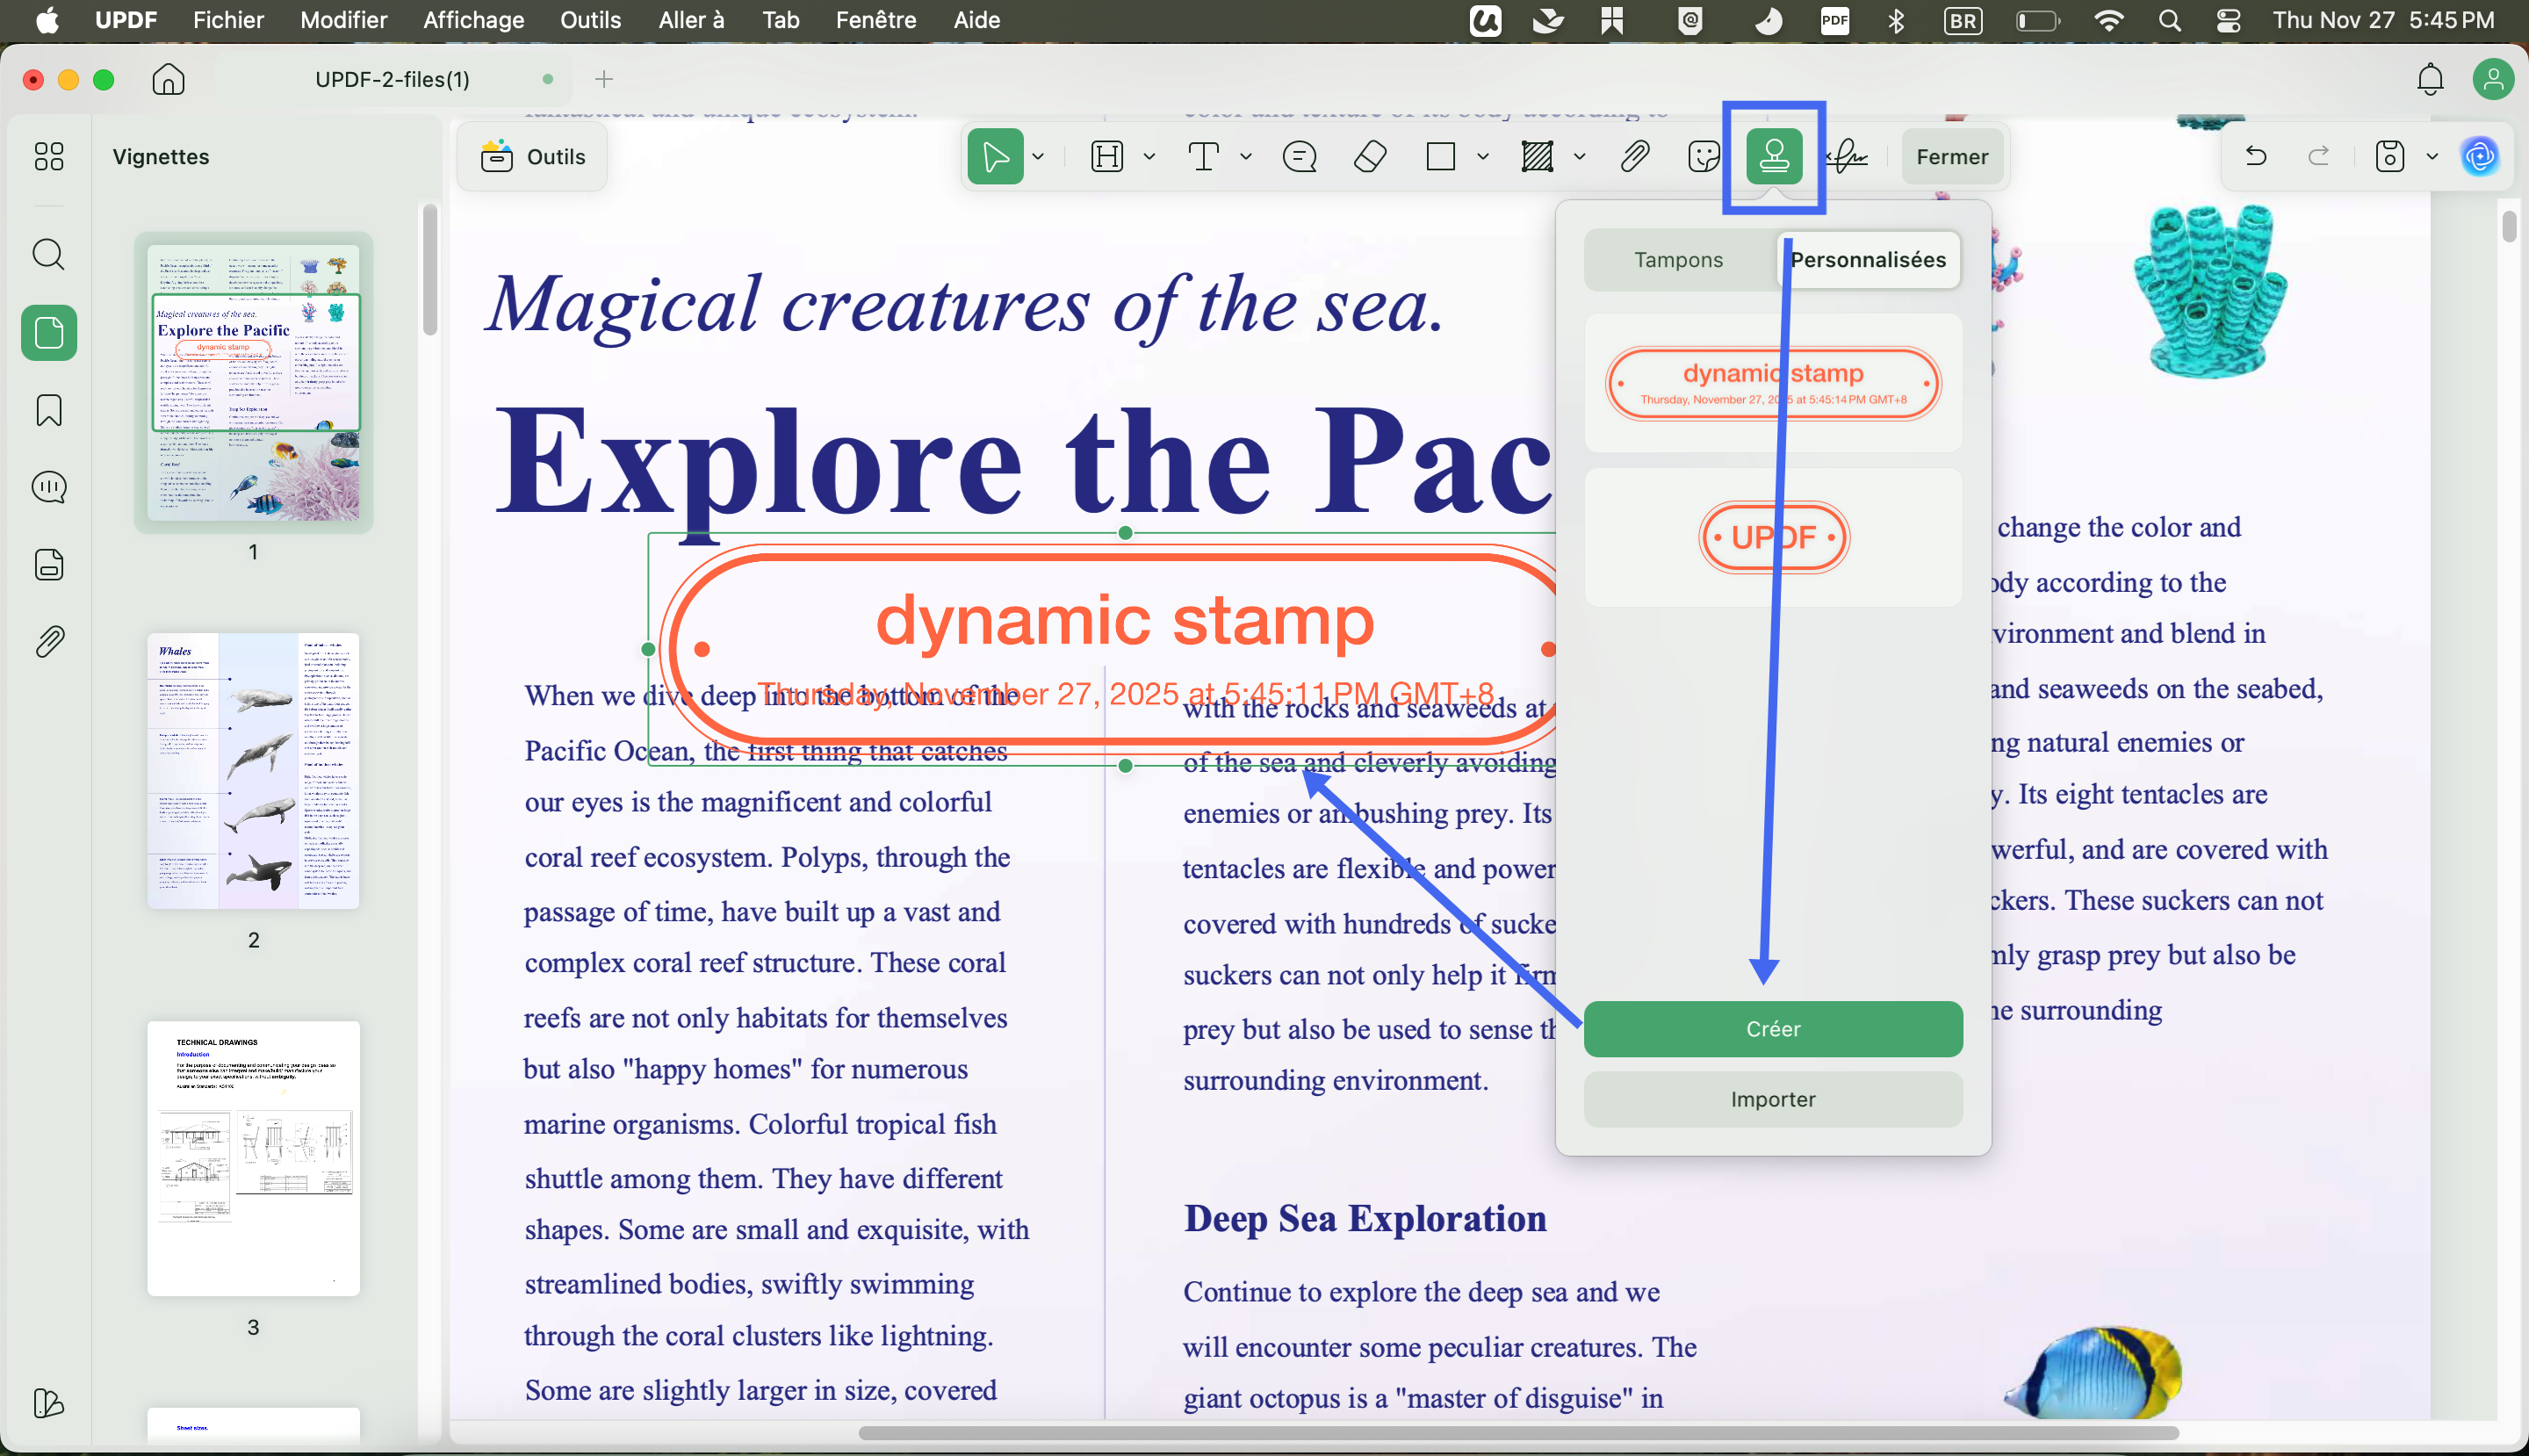The image size is (2529, 1456).
Task: Open the save options dropdown
Action: click(x=2432, y=156)
